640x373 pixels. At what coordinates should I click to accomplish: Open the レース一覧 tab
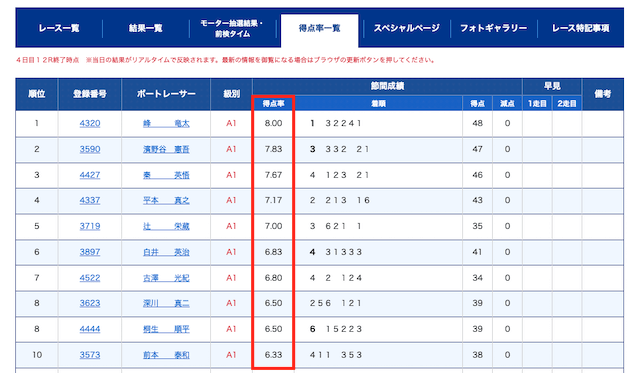click(x=59, y=28)
